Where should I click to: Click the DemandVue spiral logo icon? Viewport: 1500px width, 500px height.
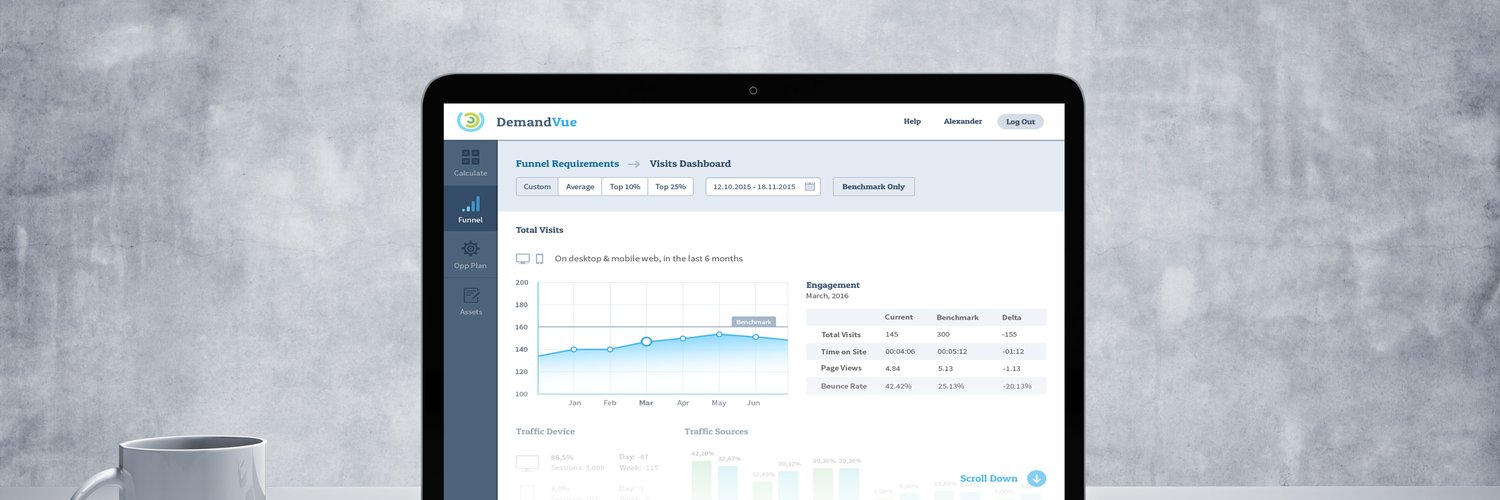[471, 121]
